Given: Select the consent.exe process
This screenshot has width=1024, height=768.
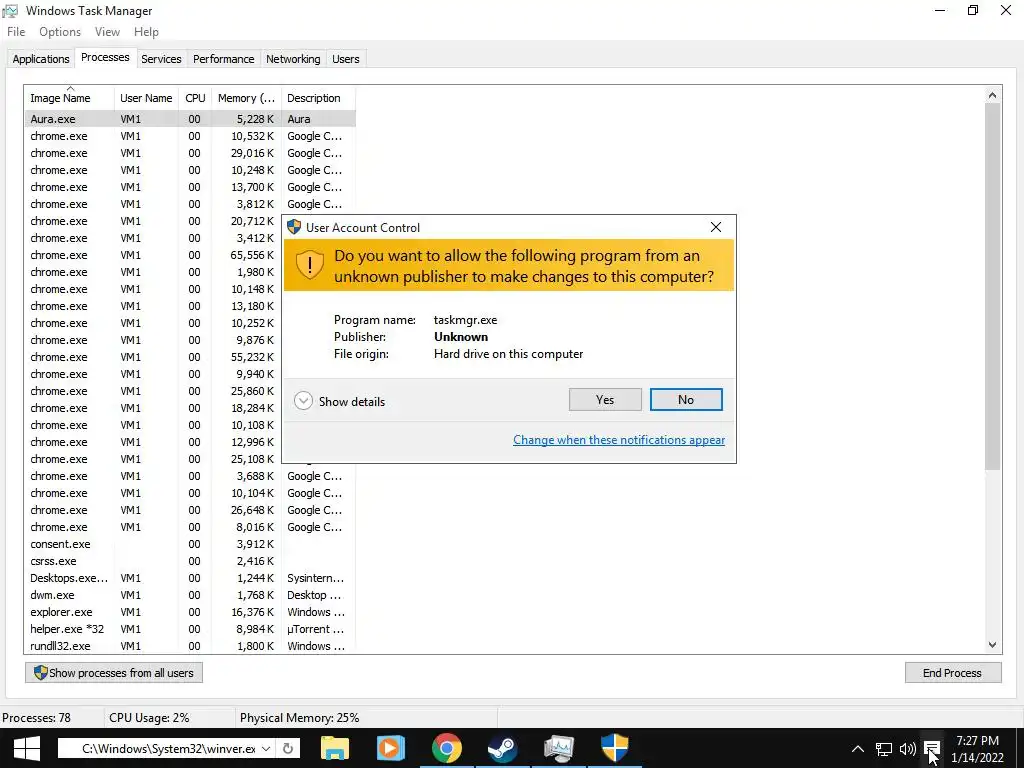Looking at the screenshot, I should pos(190,544).
